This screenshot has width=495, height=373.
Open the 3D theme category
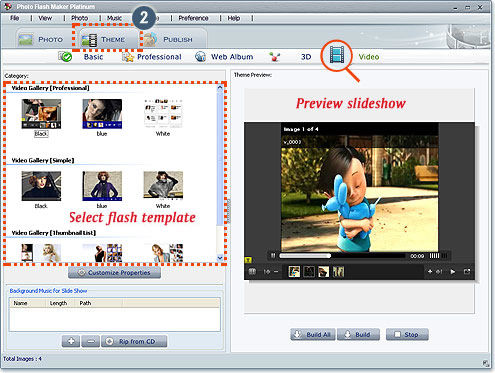[290, 57]
